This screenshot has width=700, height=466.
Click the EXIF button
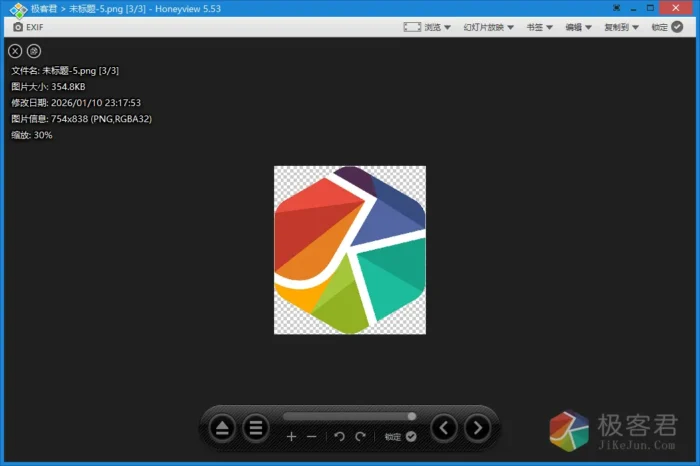[x=28, y=27]
